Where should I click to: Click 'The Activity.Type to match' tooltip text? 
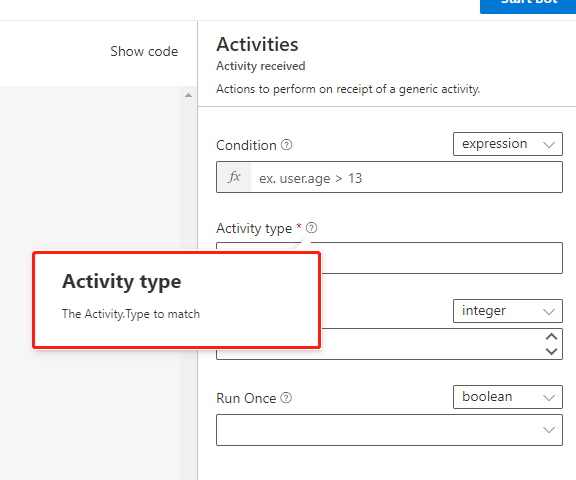tap(131, 314)
